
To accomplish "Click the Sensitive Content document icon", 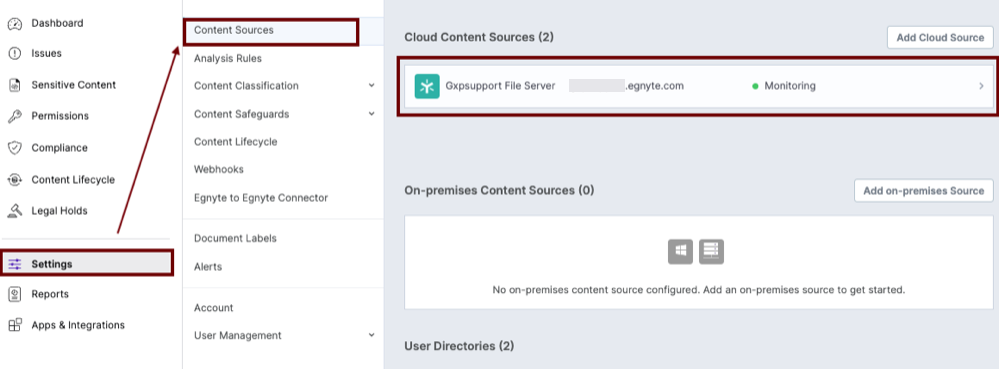I will (x=15, y=85).
